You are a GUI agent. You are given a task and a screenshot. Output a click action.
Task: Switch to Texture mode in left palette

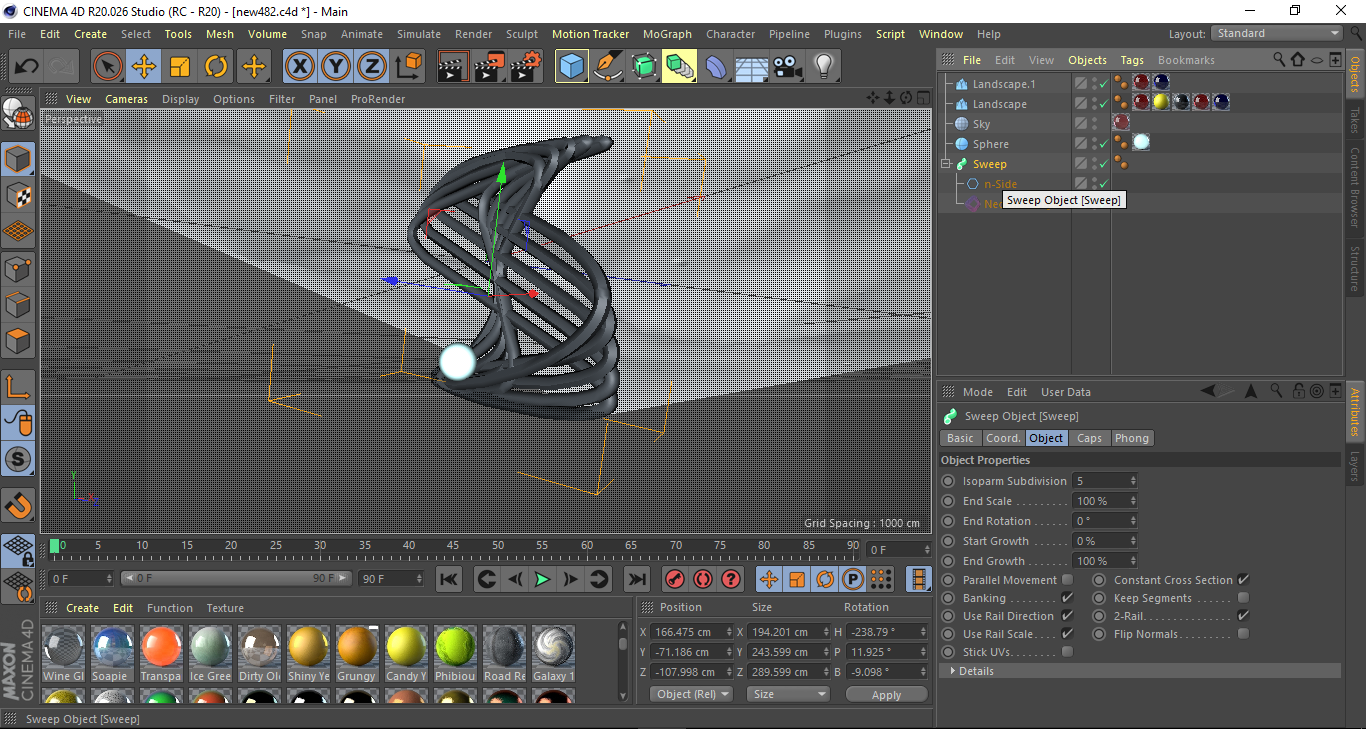(x=18, y=195)
